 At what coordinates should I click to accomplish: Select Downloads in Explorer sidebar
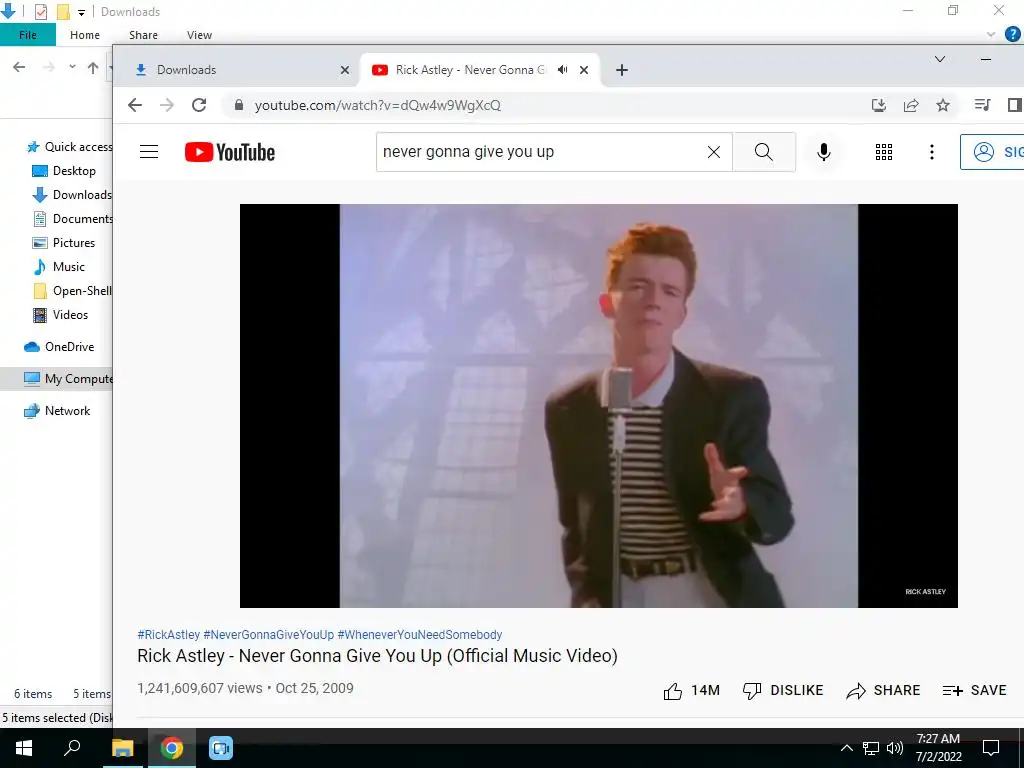point(72,195)
